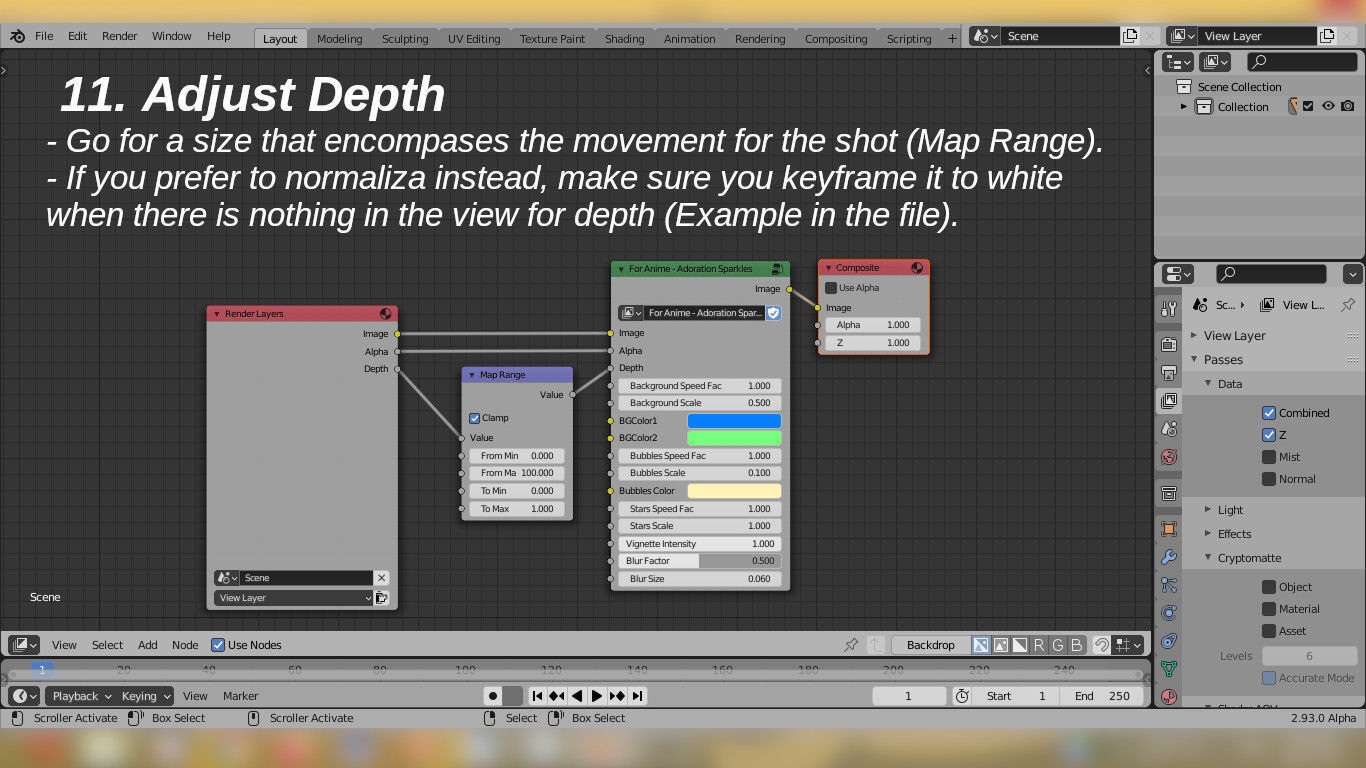Select Color backdrop channel button

click(x=1000, y=645)
